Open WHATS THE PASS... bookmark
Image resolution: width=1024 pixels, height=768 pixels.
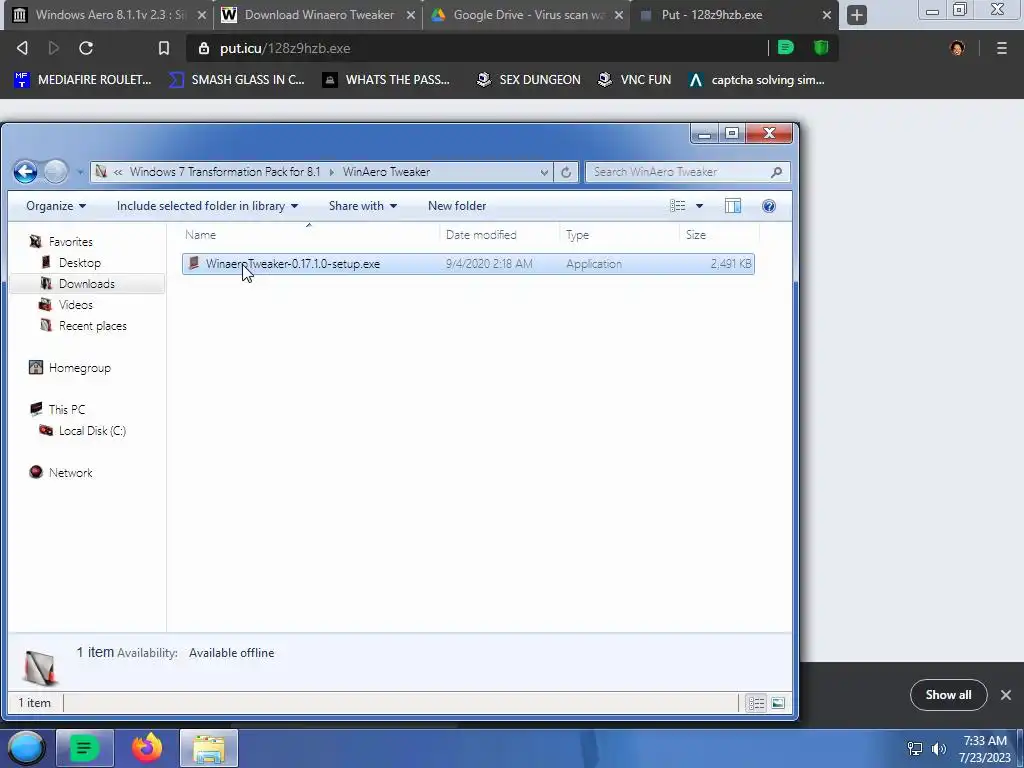coord(386,80)
